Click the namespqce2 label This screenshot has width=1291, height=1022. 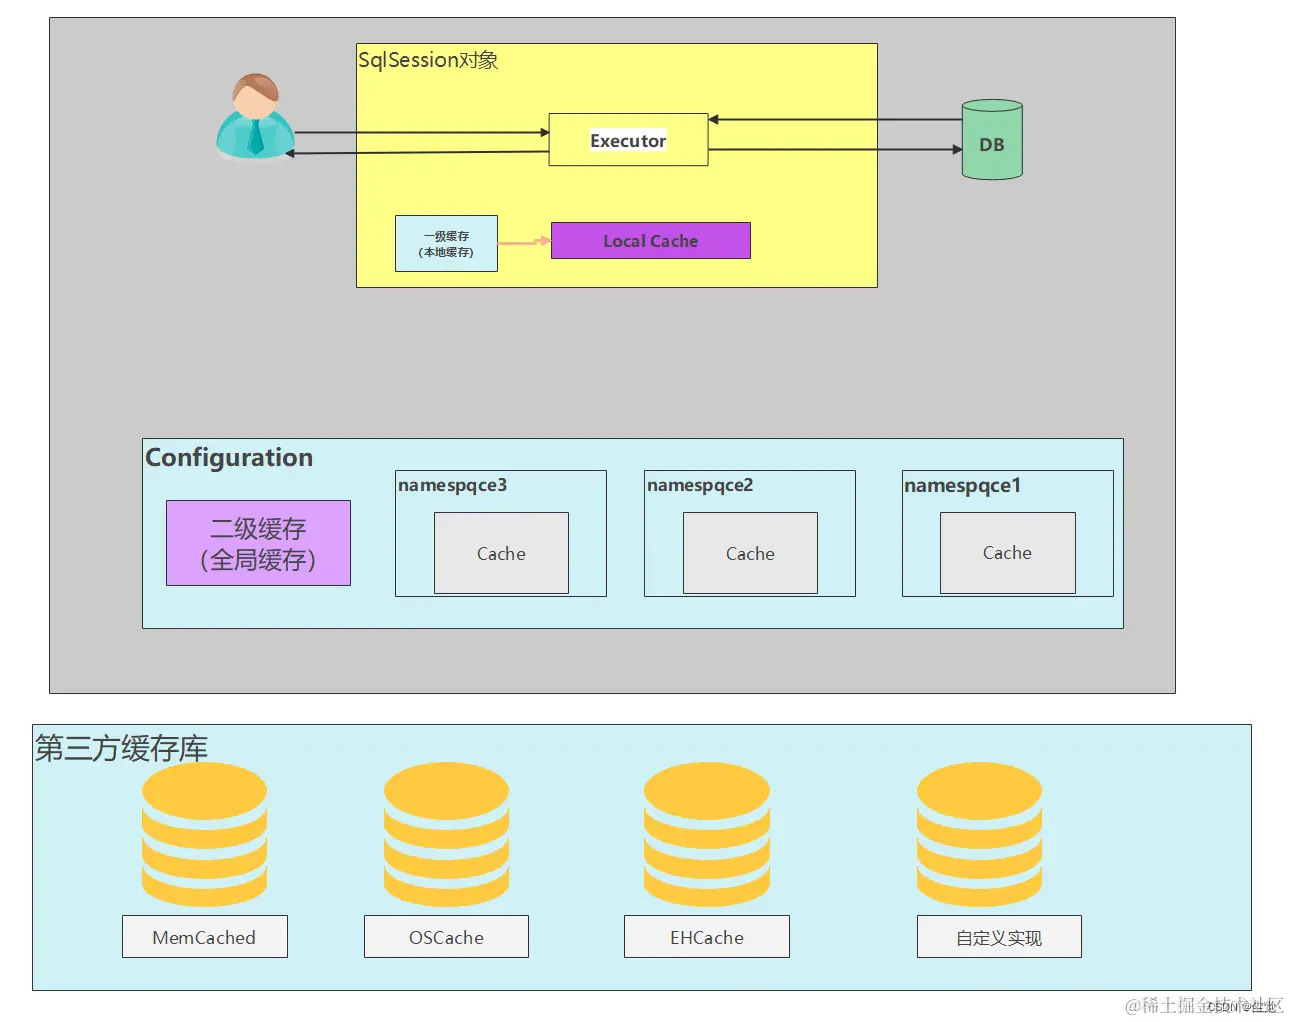pos(700,485)
